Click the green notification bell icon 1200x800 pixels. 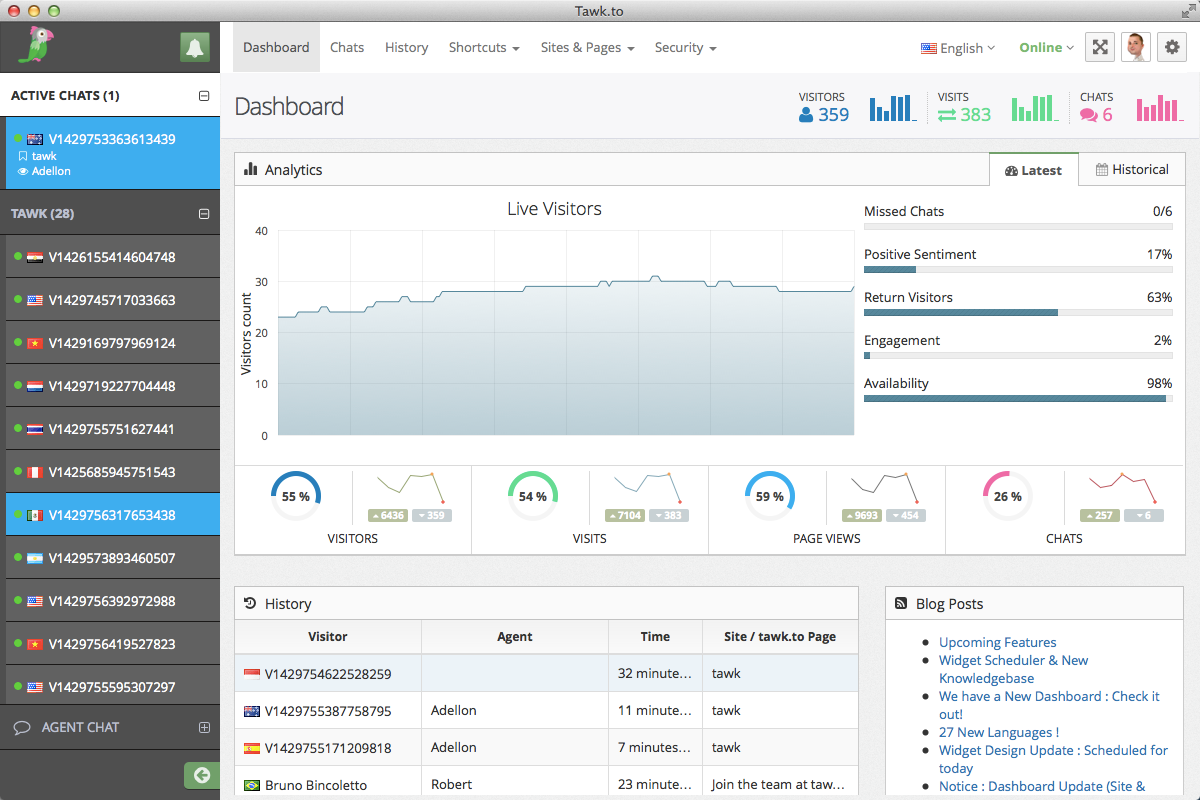click(195, 47)
